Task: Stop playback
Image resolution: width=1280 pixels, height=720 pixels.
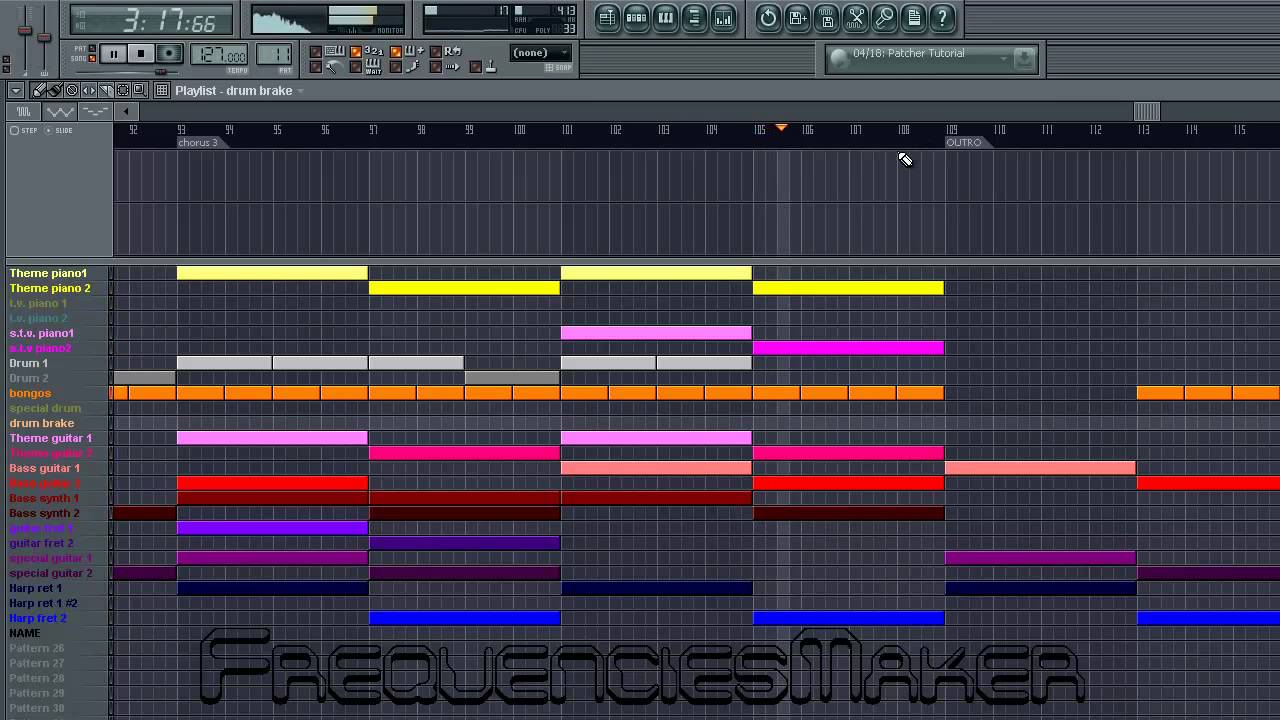Action: point(141,53)
